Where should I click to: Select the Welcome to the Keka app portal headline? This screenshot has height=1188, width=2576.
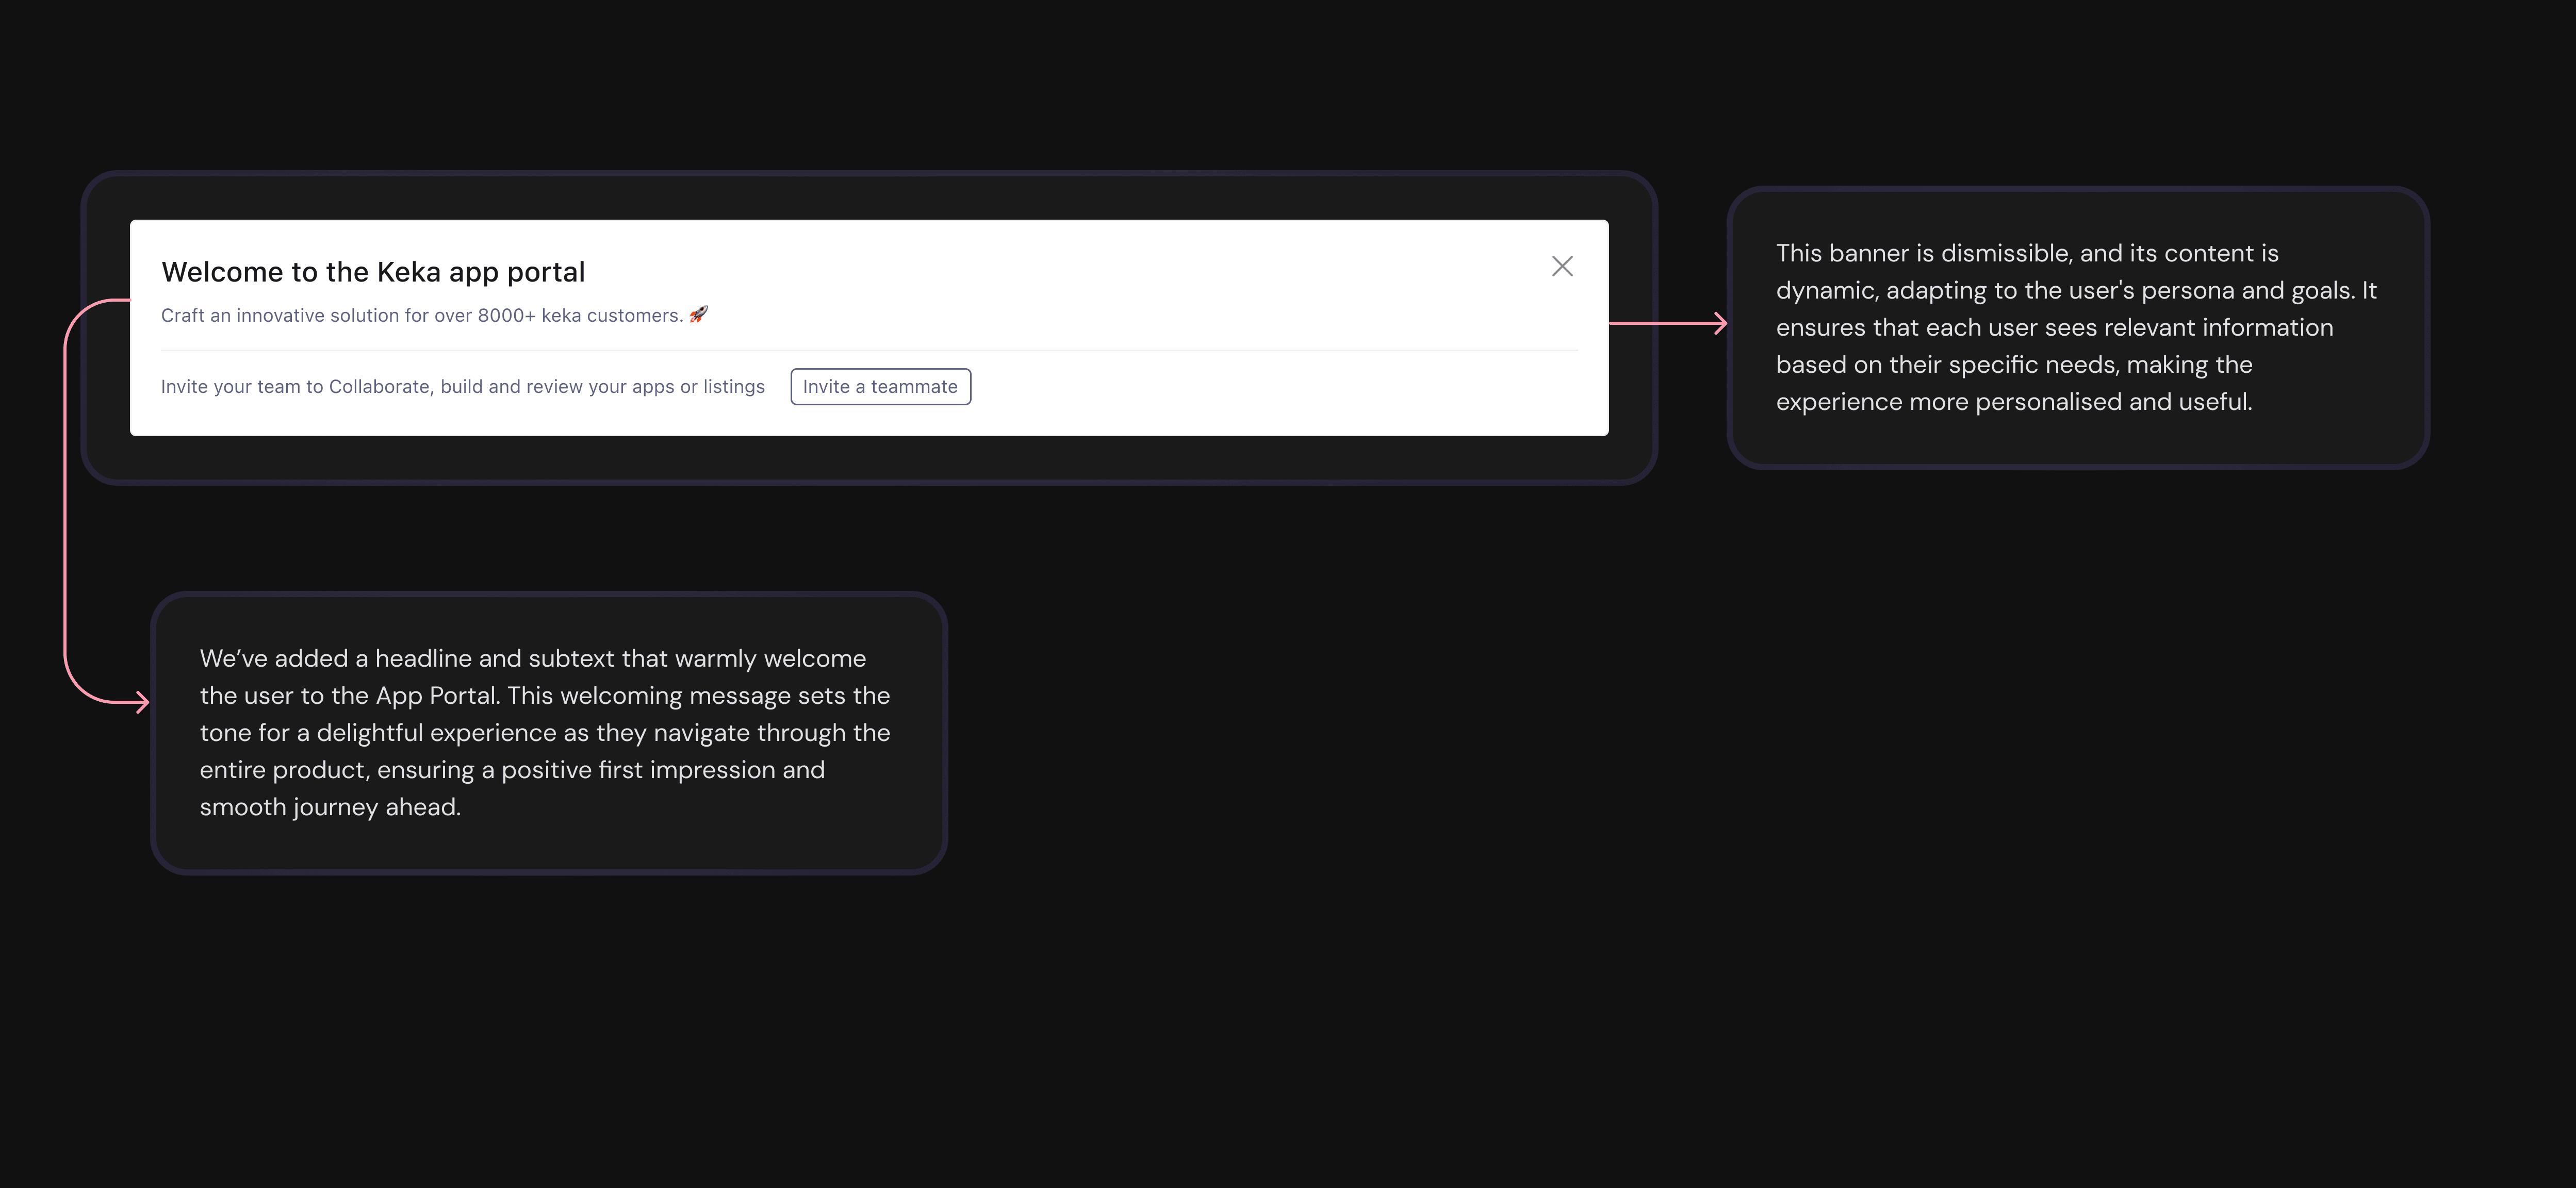[x=373, y=272]
